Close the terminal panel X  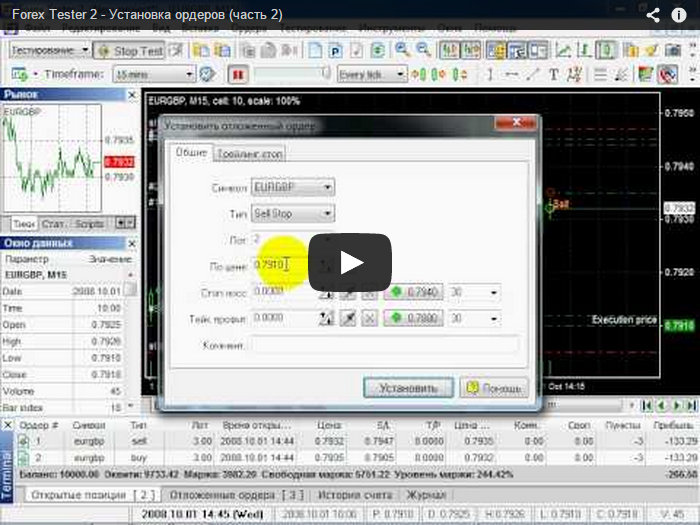point(7,425)
